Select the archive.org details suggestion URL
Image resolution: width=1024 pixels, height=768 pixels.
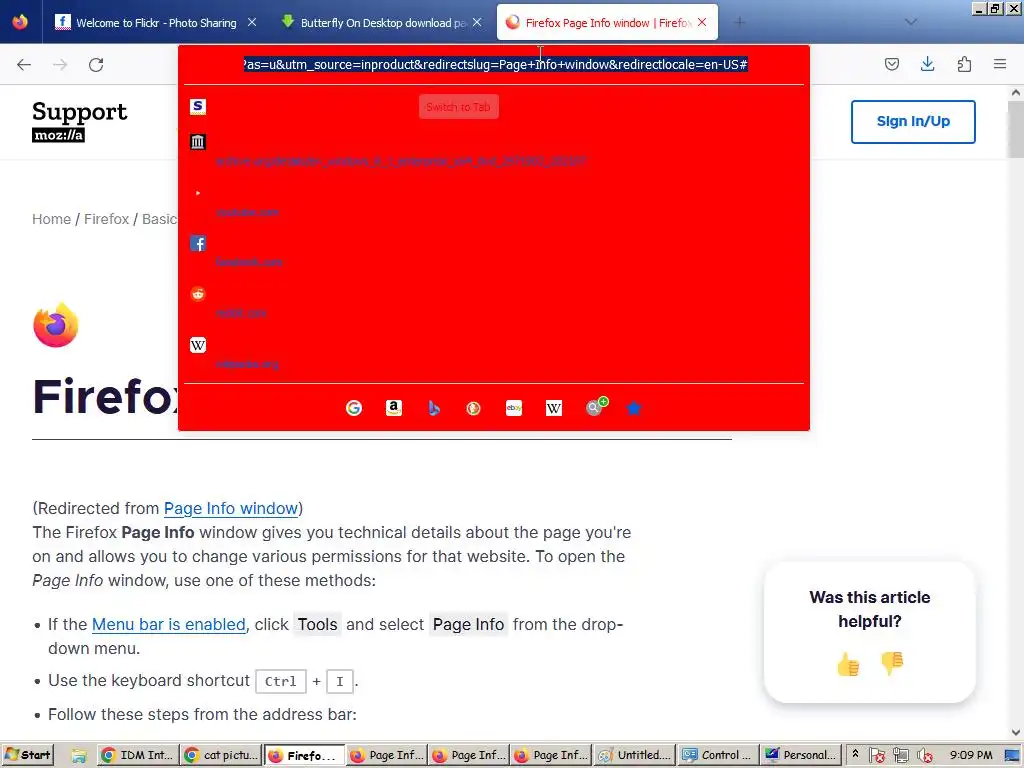(x=400, y=161)
